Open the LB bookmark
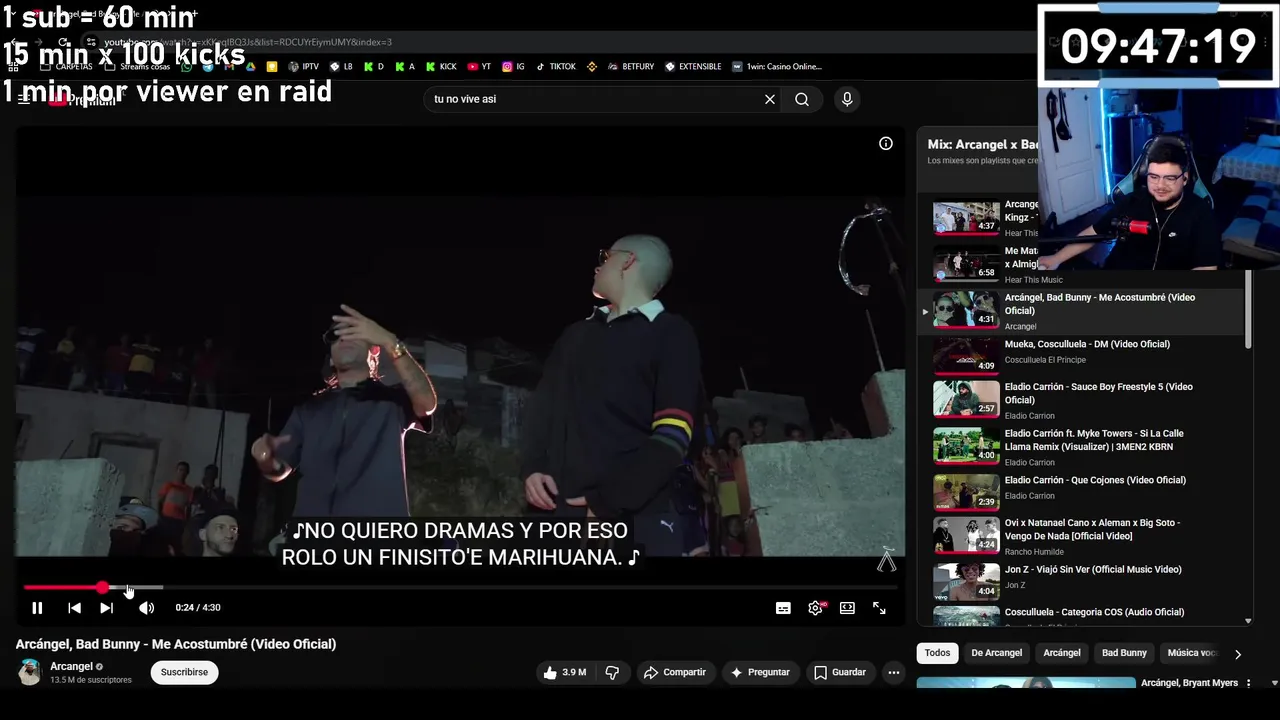 (340, 67)
